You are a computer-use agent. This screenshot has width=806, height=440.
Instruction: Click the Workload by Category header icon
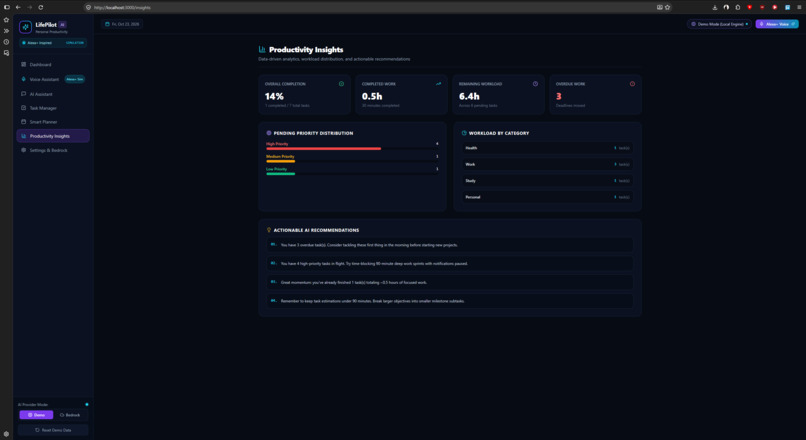[x=464, y=133]
